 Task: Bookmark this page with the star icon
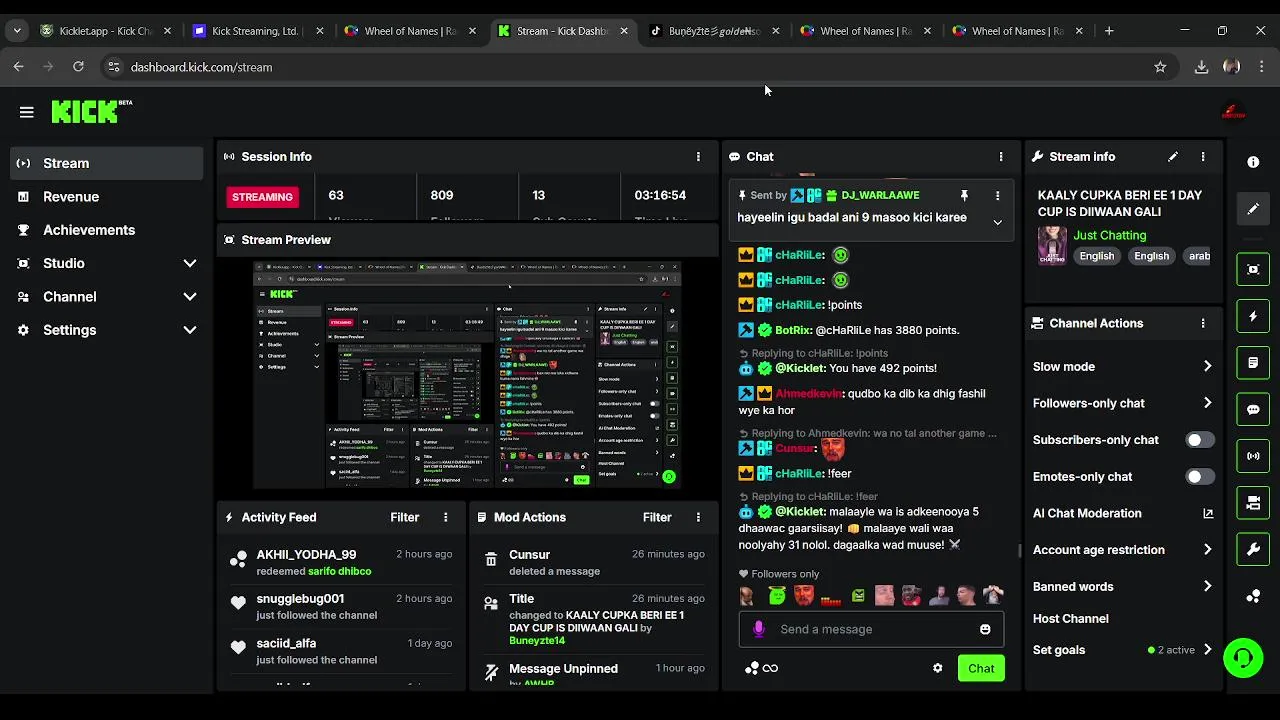tap(1160, 67)
